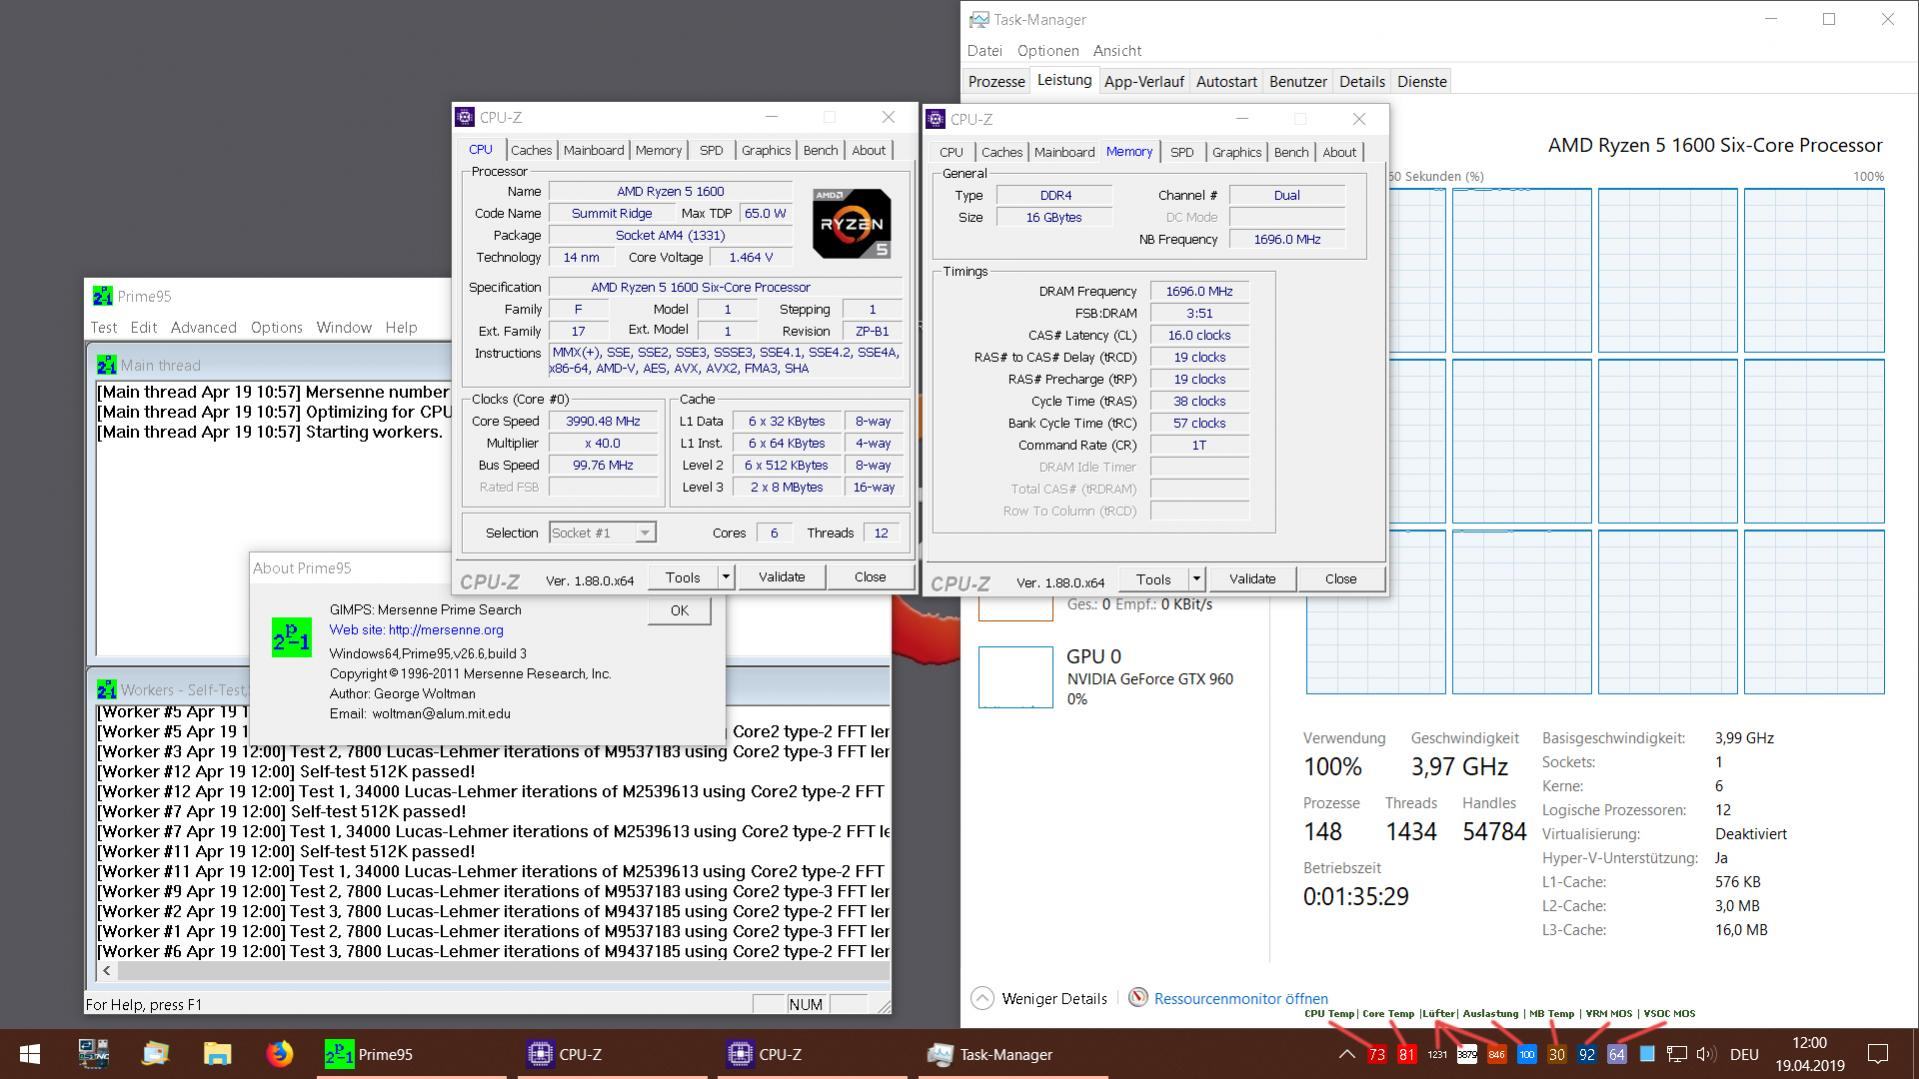Viewport: 1919px width, 1079px height.
Task: Open the network tray icon
Action: pyautogui.click(x=1677, y=1054)
